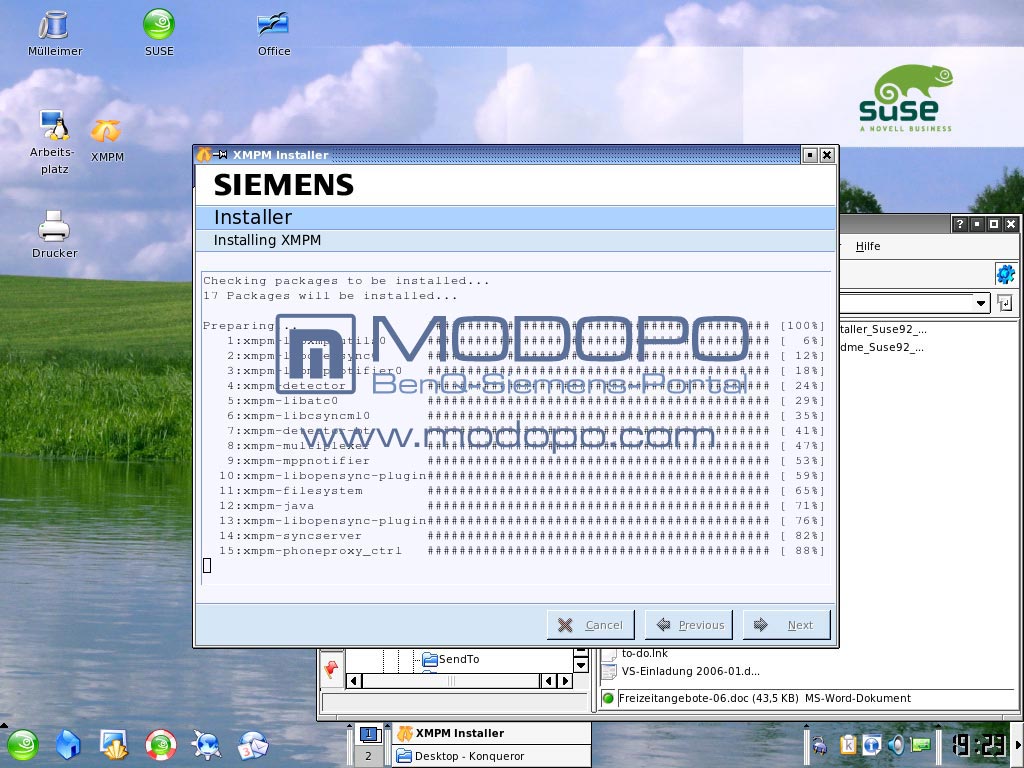Click the blue home folder panel icon
This screenshot has height=768, width=1024.
click(68, 744)
